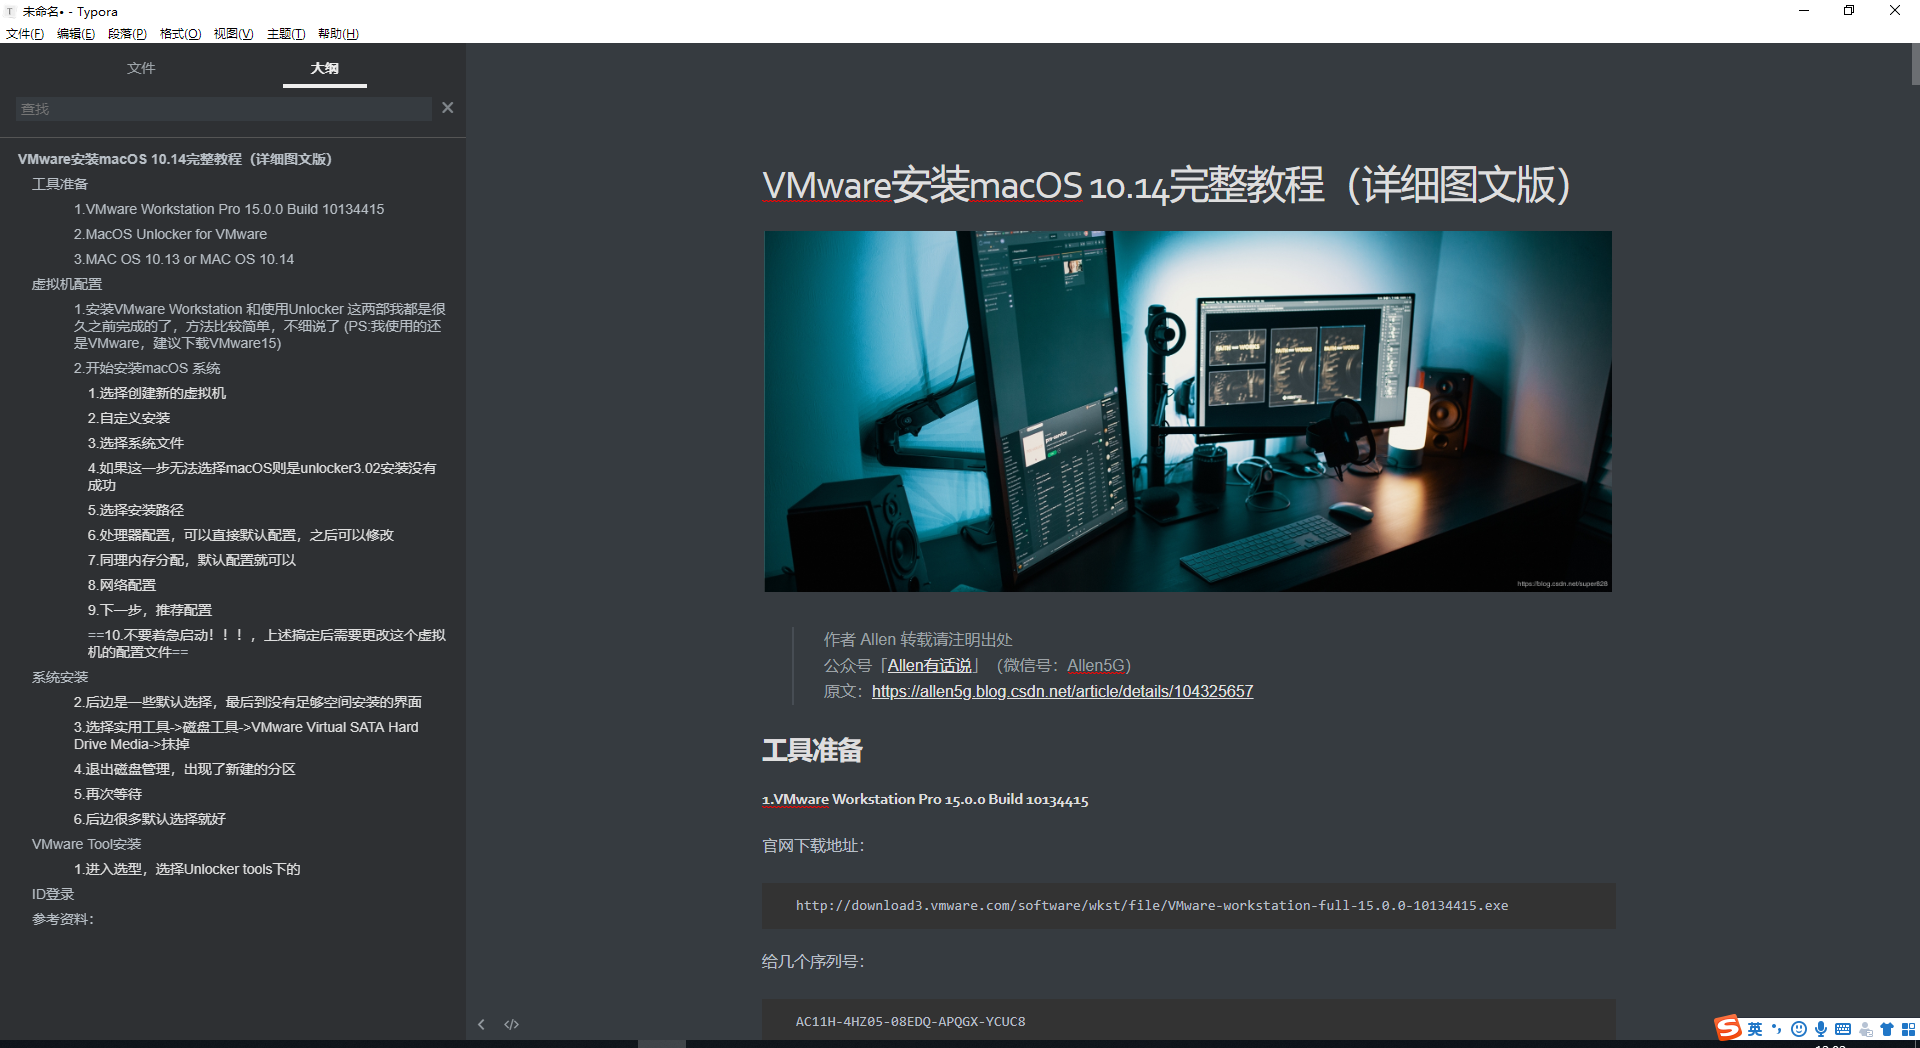Jump to 系统安装 in the outline
The height and width of the screenshot is (1048, 1920).
[60, 677]
